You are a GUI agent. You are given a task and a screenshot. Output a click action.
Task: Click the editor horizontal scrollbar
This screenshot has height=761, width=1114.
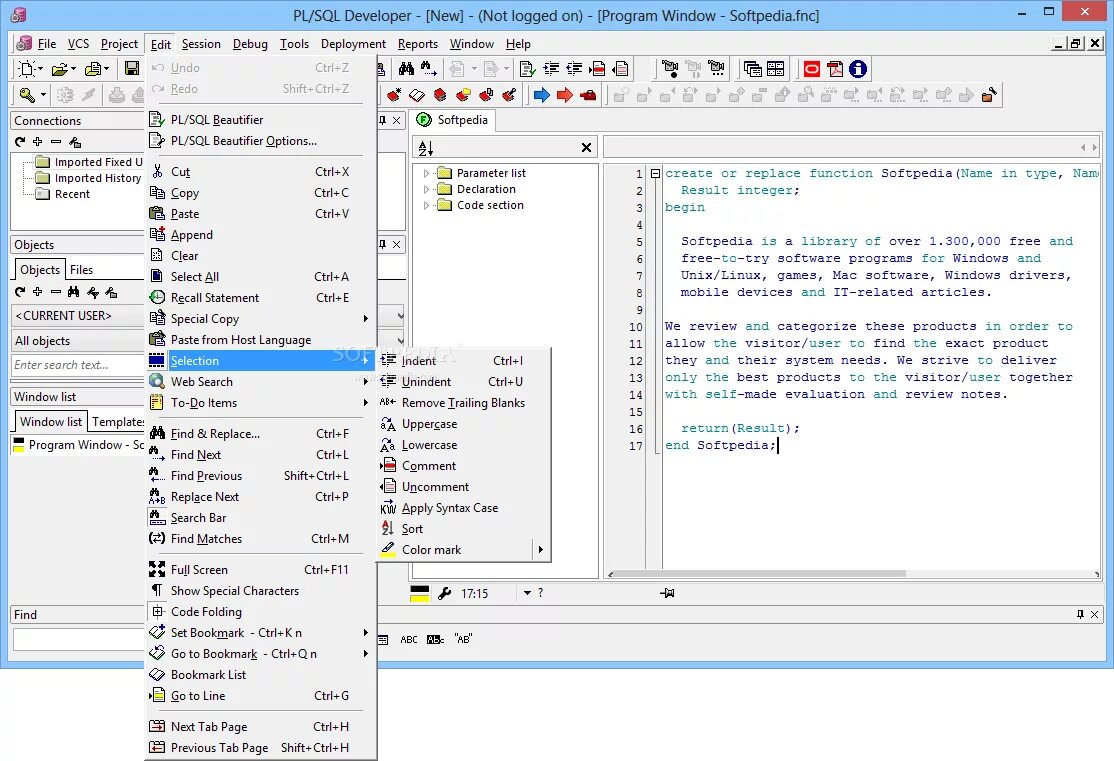tap(758, 573)
